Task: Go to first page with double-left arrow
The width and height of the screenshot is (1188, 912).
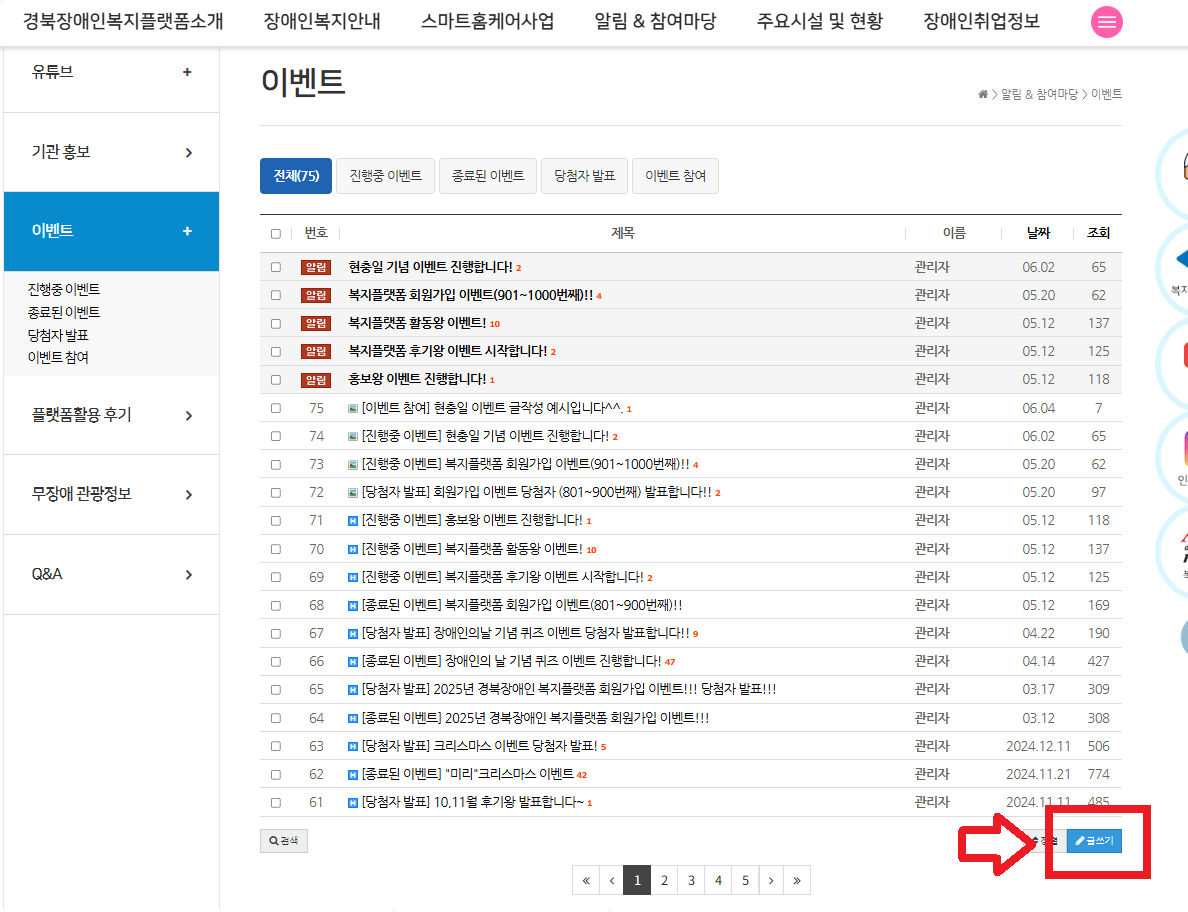Action: (x=586, y=880)
